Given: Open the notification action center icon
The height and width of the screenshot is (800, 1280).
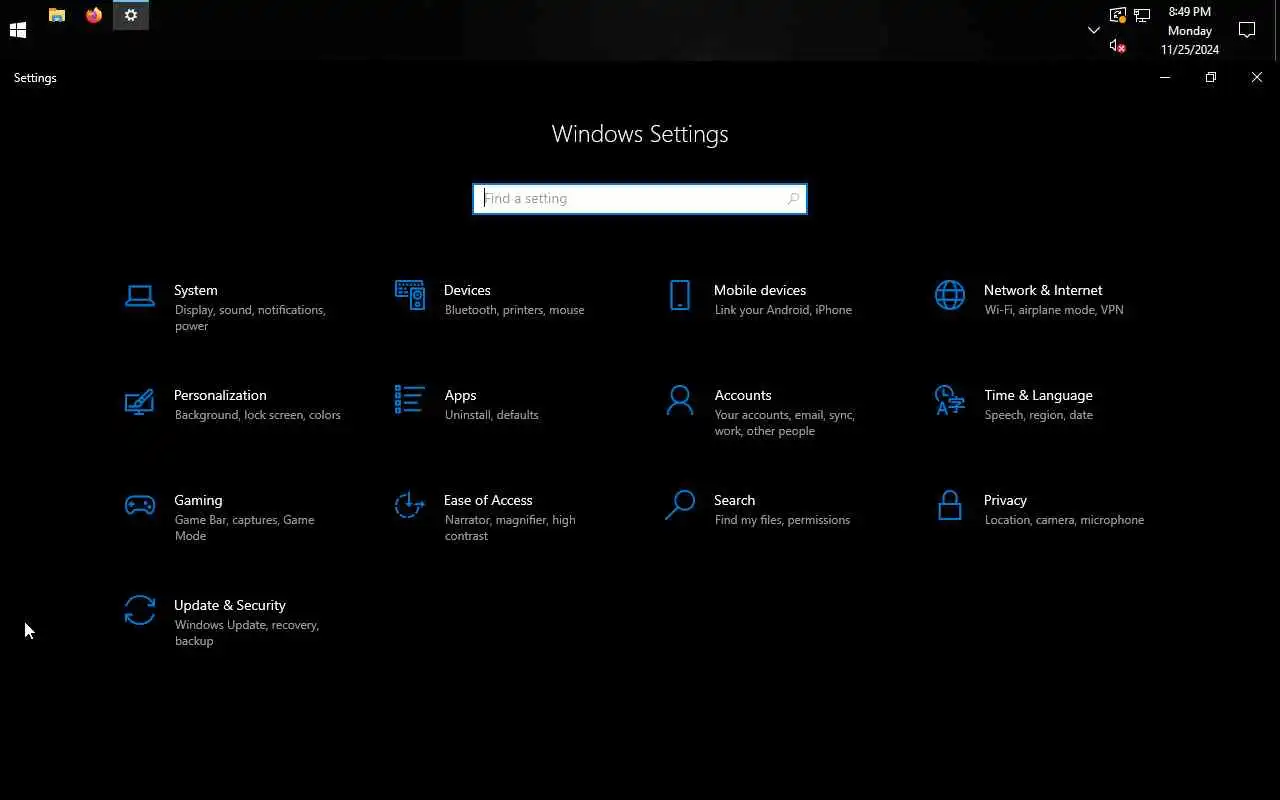Looking at the screenshot, I should tap(1247, 30).
